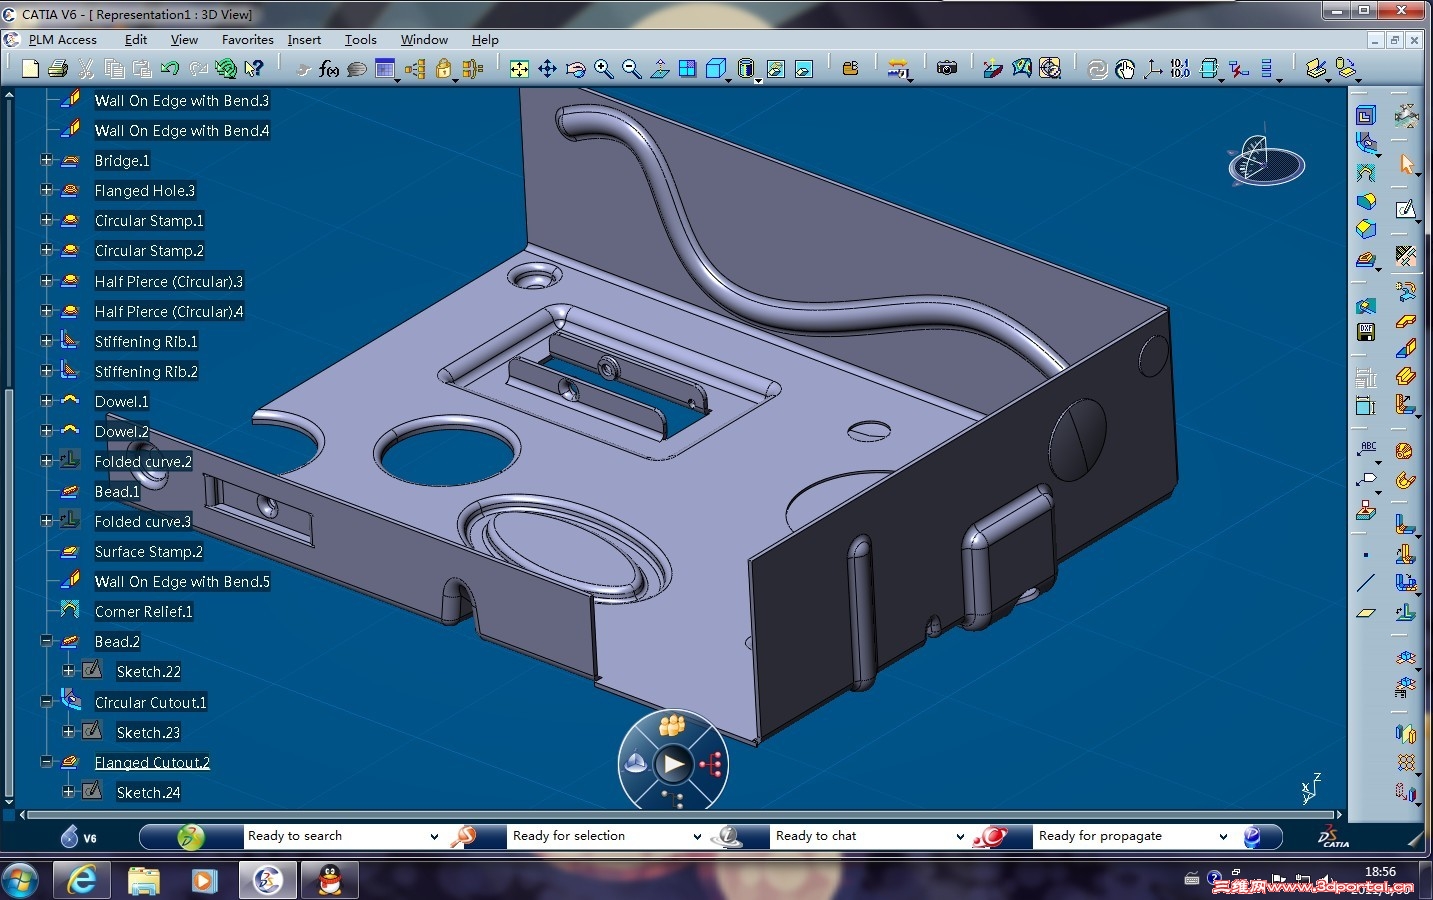
Task: Select Corner Relief.1 in the tree
Action: 144,611
